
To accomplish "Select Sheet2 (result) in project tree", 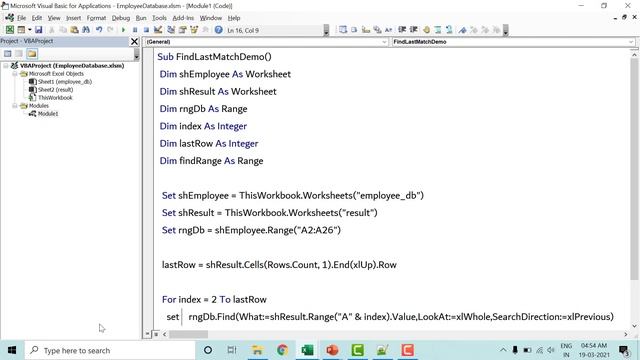I will pyautogui.click(x=55, y=90).
